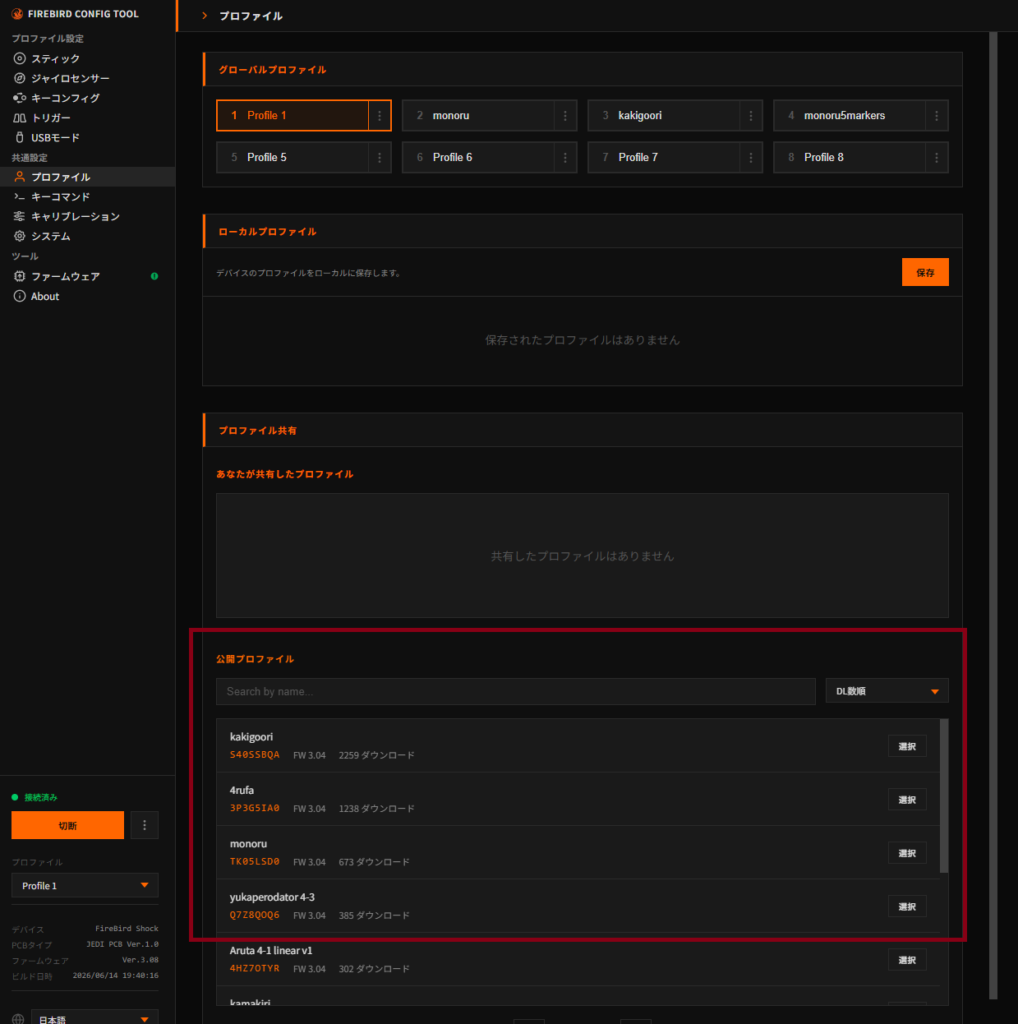Open connection options three-dot button

(144, 825)
